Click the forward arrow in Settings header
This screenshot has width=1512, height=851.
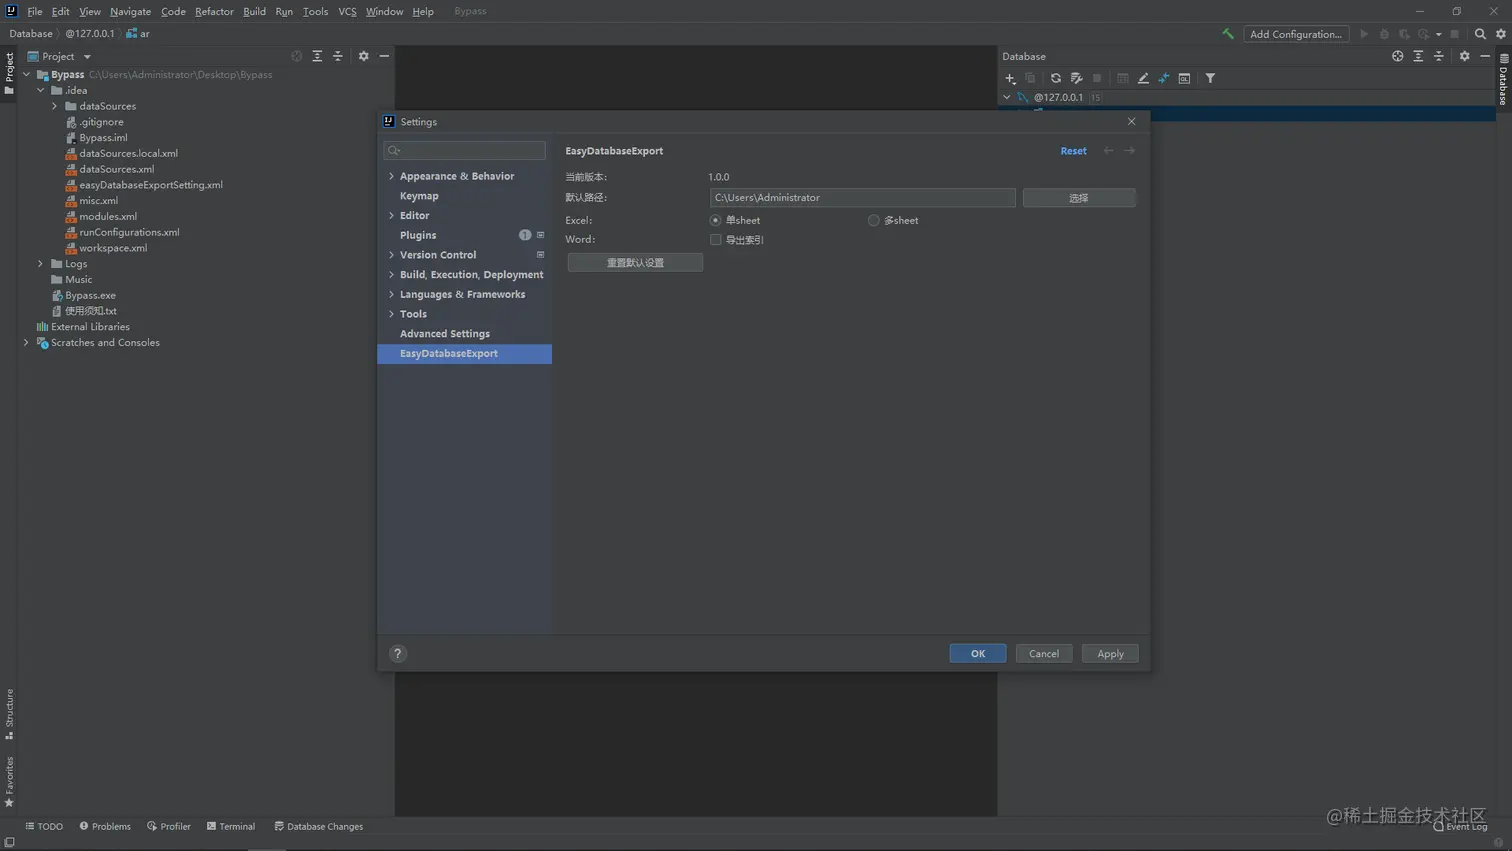[1129, 151]
